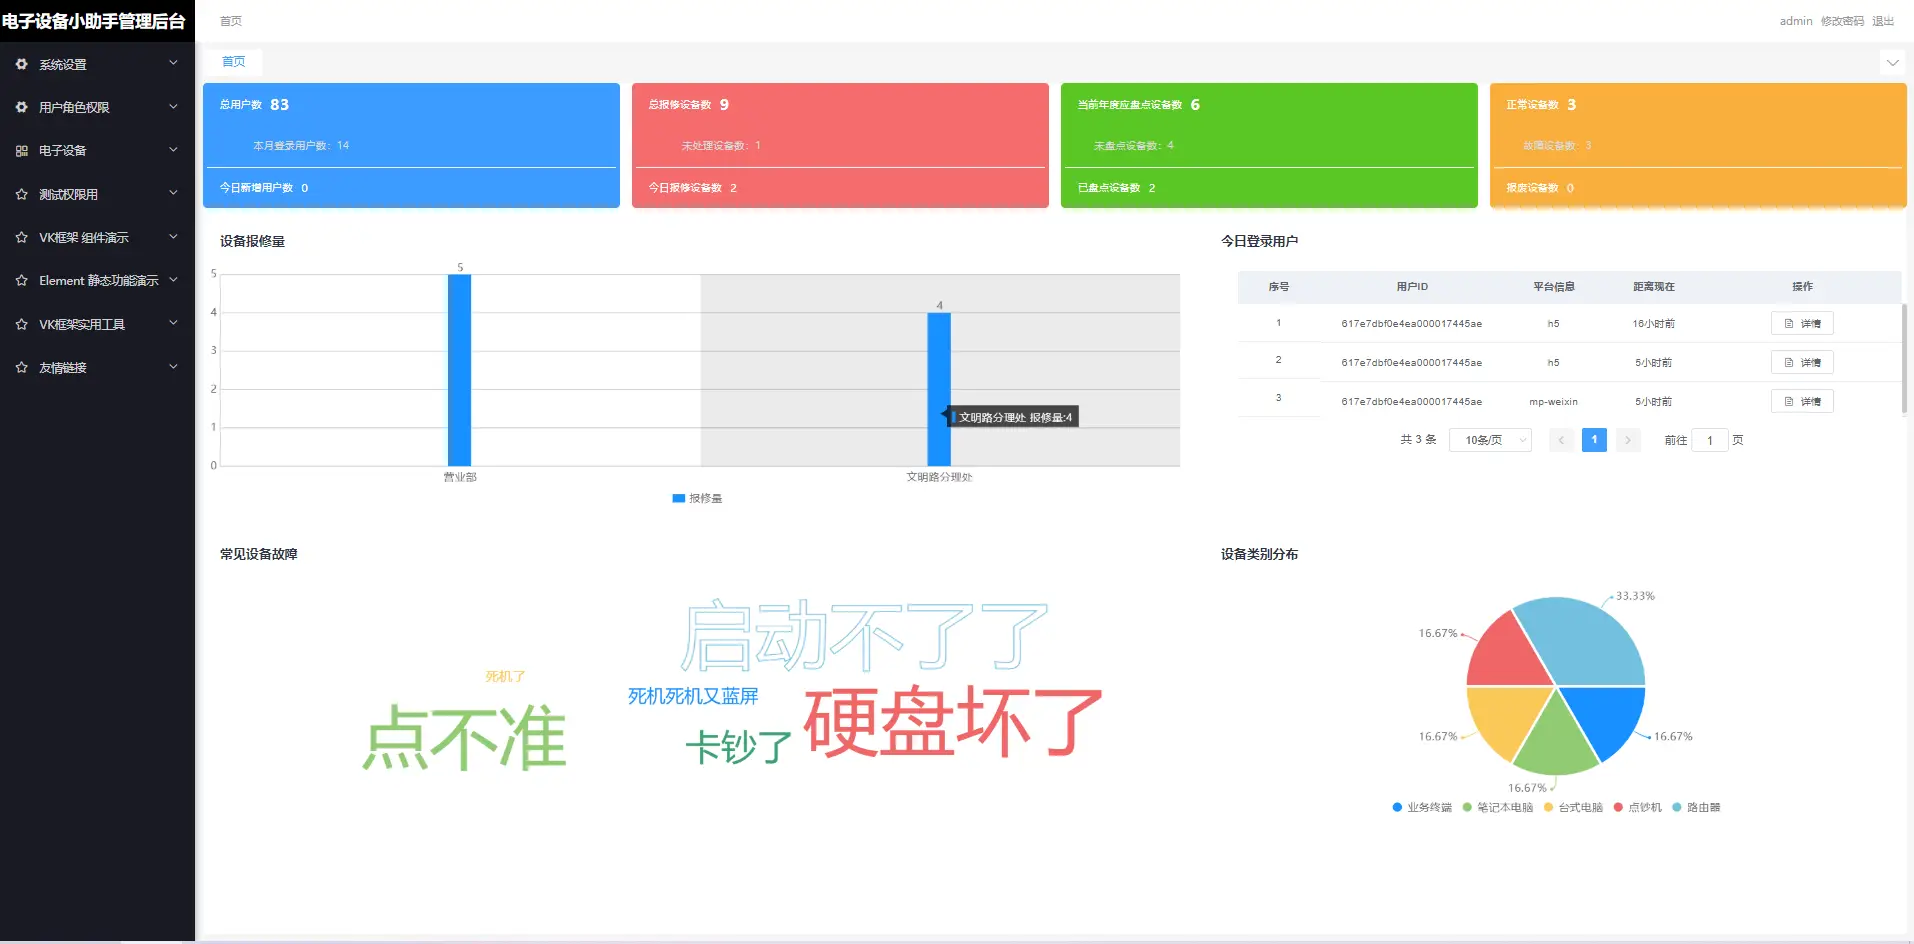The width and height of the screenshot is (1914, 944).
Task: Toggle 业务终端 in pie chart legend
Action: pos(1421,807)
